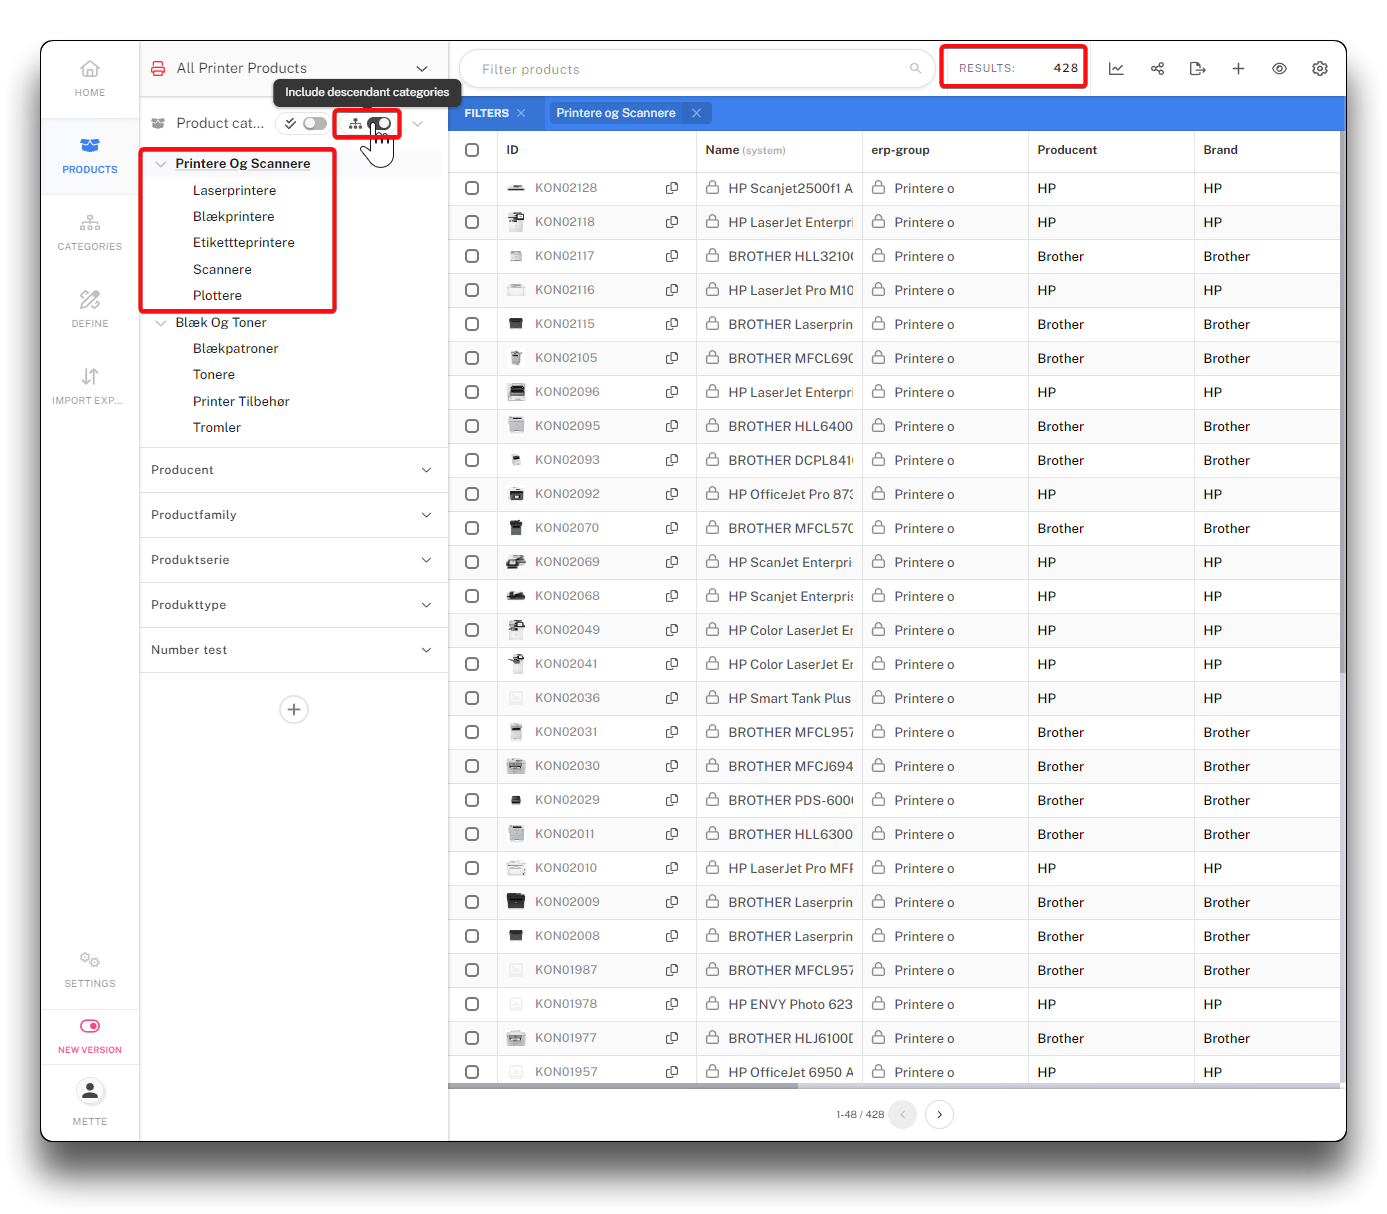The height and width of the screenshot is (1214, 1387).
Task: Select all rows with header checkbox
Action: coord(472,150)
